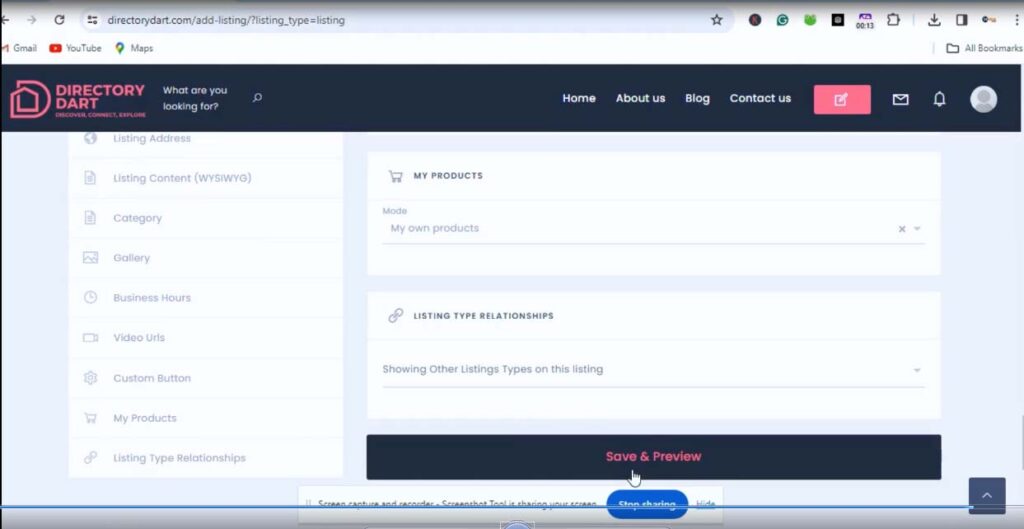Click the page vertical scrollbar thumb
The height and width of the screenshot is (529, 1024).
[x=1021, y=441]
